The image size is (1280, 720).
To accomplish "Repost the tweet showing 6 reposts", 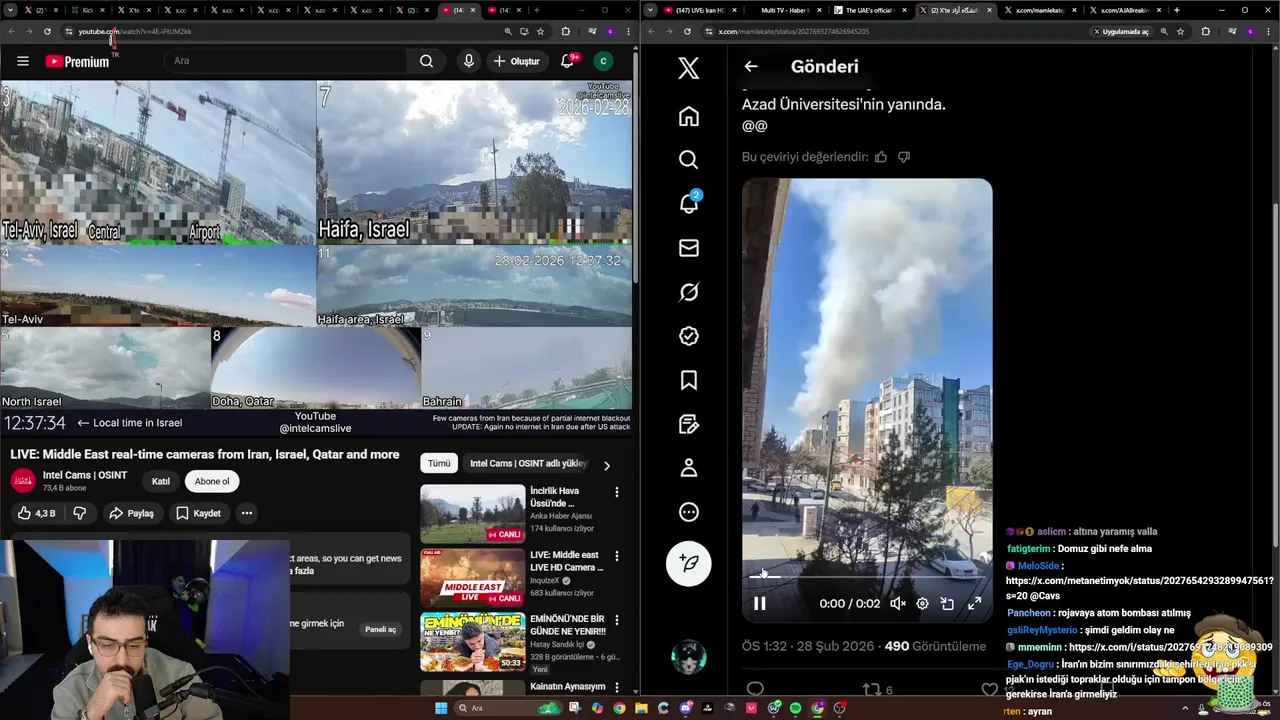I will pyautogui.click(x=877, y=689).
